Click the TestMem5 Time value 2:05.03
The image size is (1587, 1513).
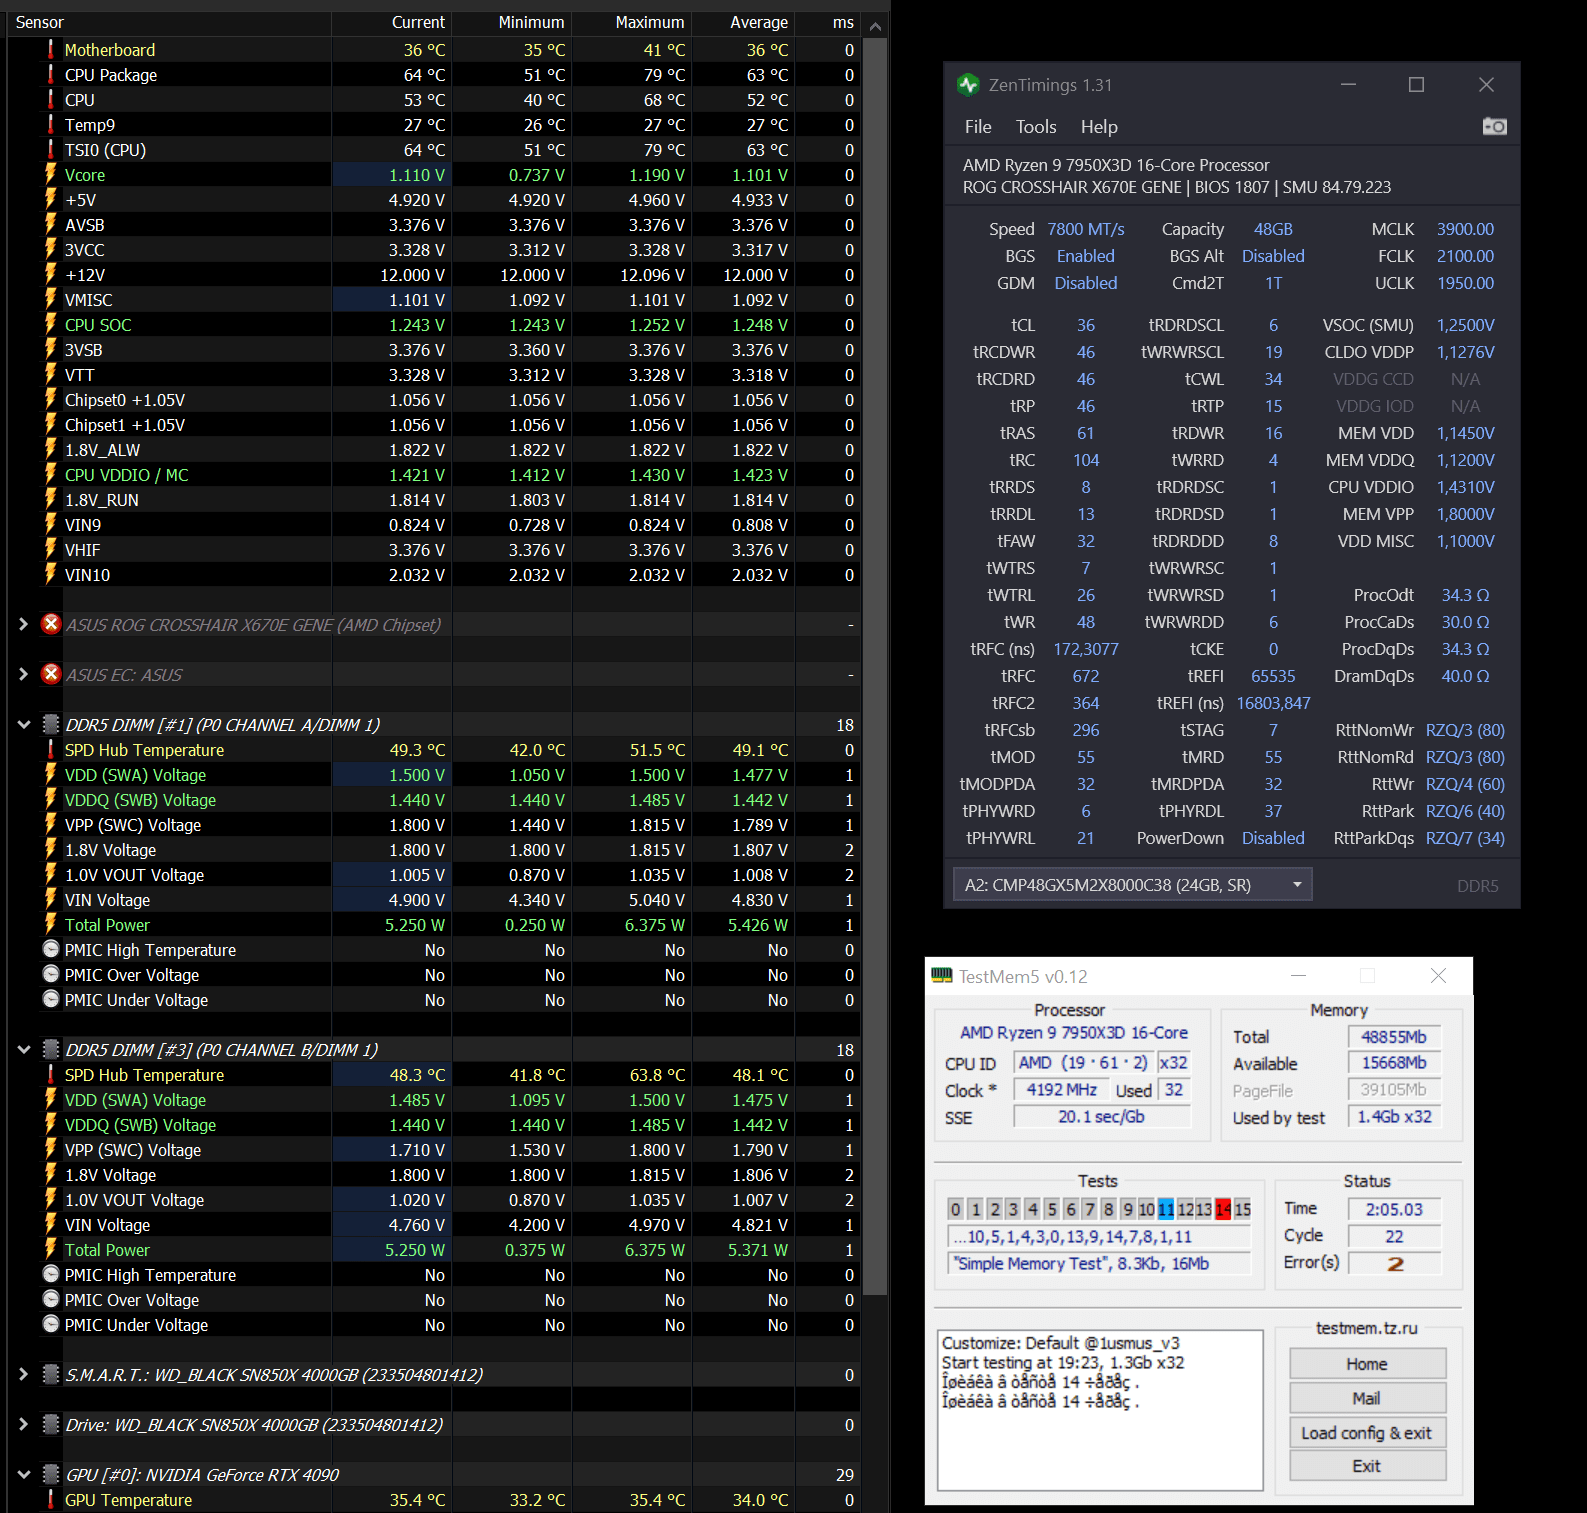1395,1209
